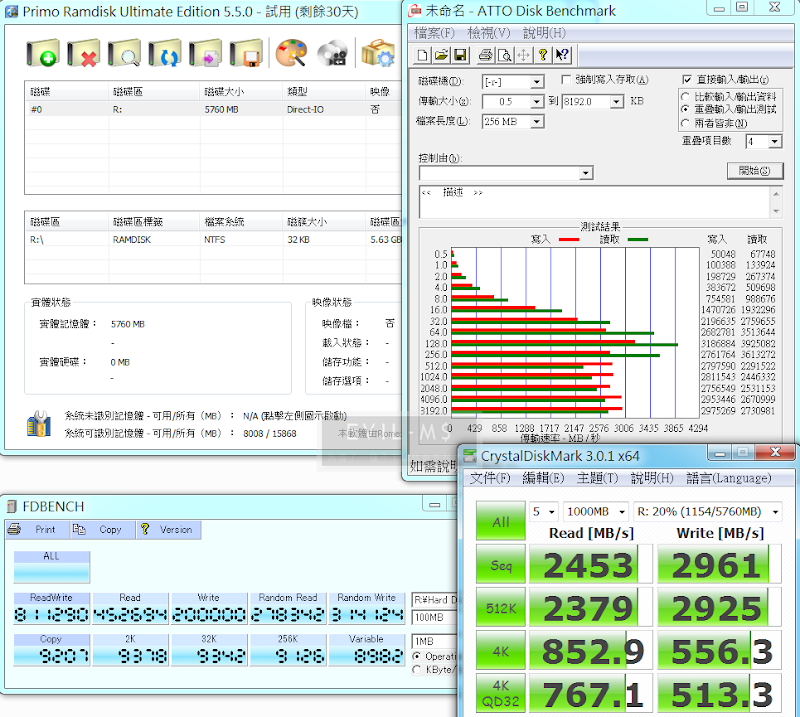Click the CrystalDiskMark title bar app icon
The image size is (800, 717).
(x=470, y=456)
